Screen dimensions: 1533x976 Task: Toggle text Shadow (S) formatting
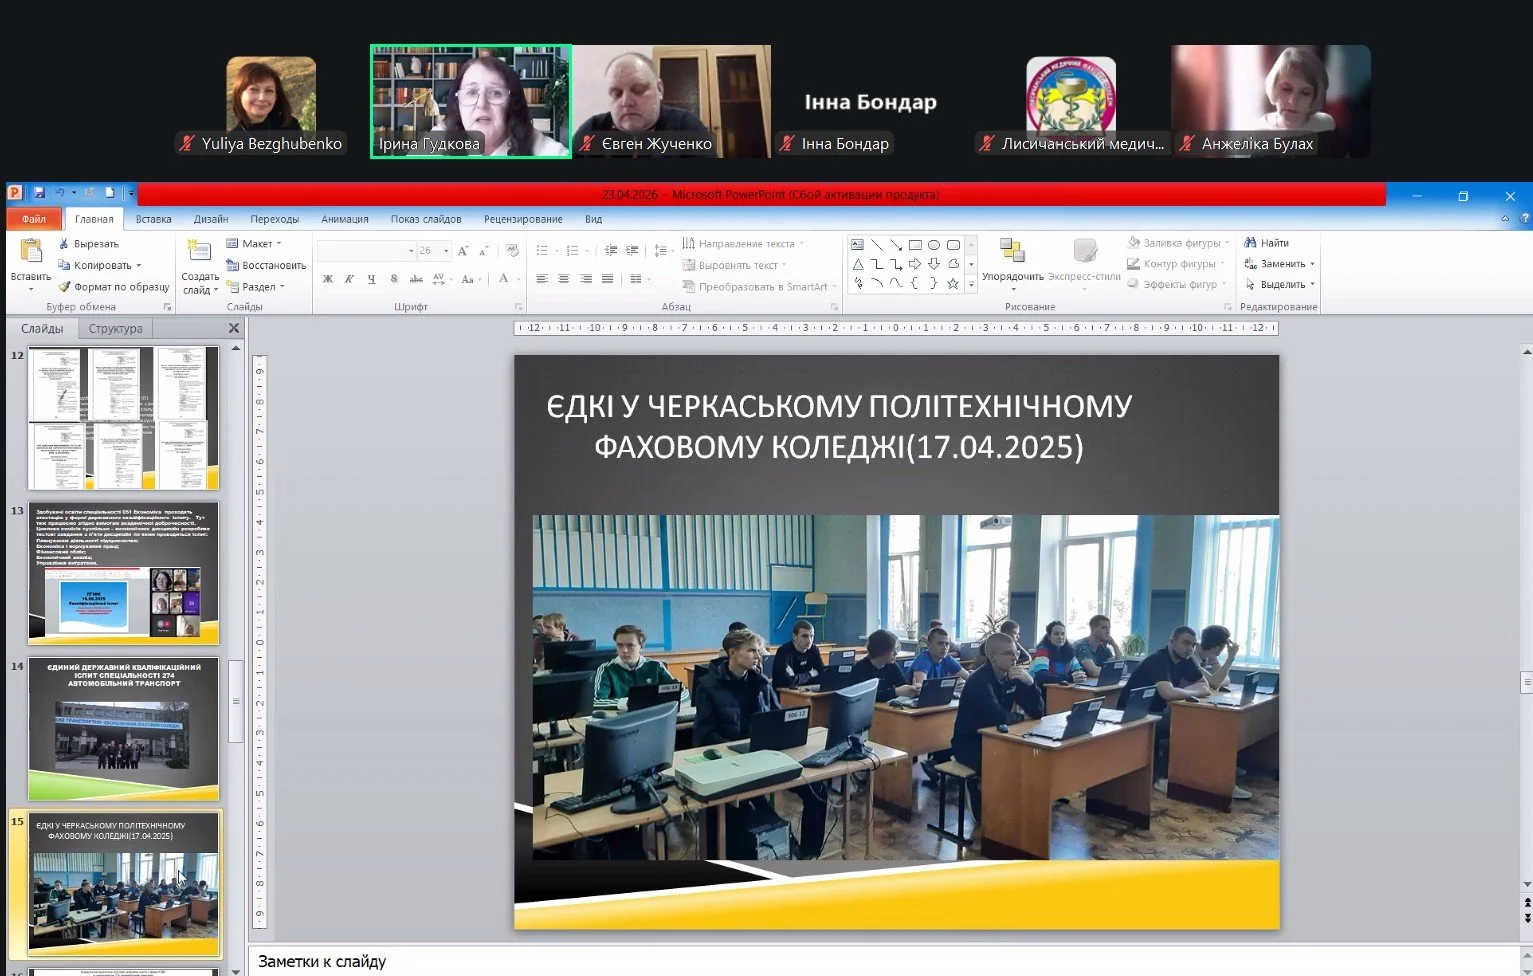point(394,279)
